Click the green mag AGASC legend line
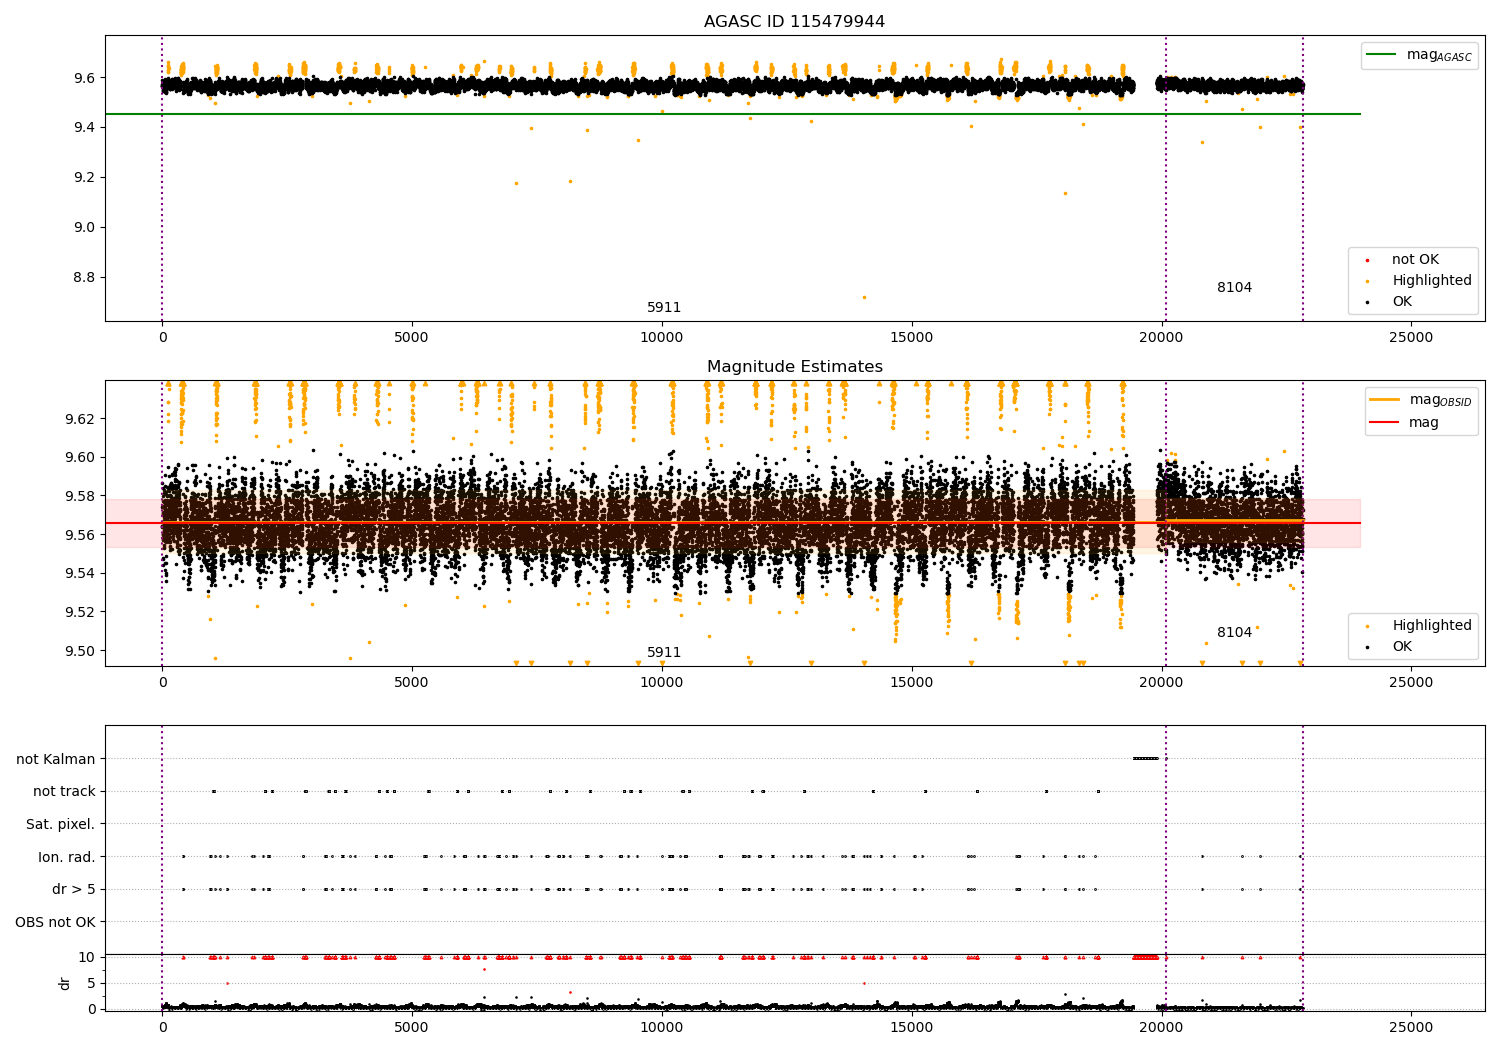Image resolution: width=1500 pixels, height=1050 pixels. point(1381,55)
